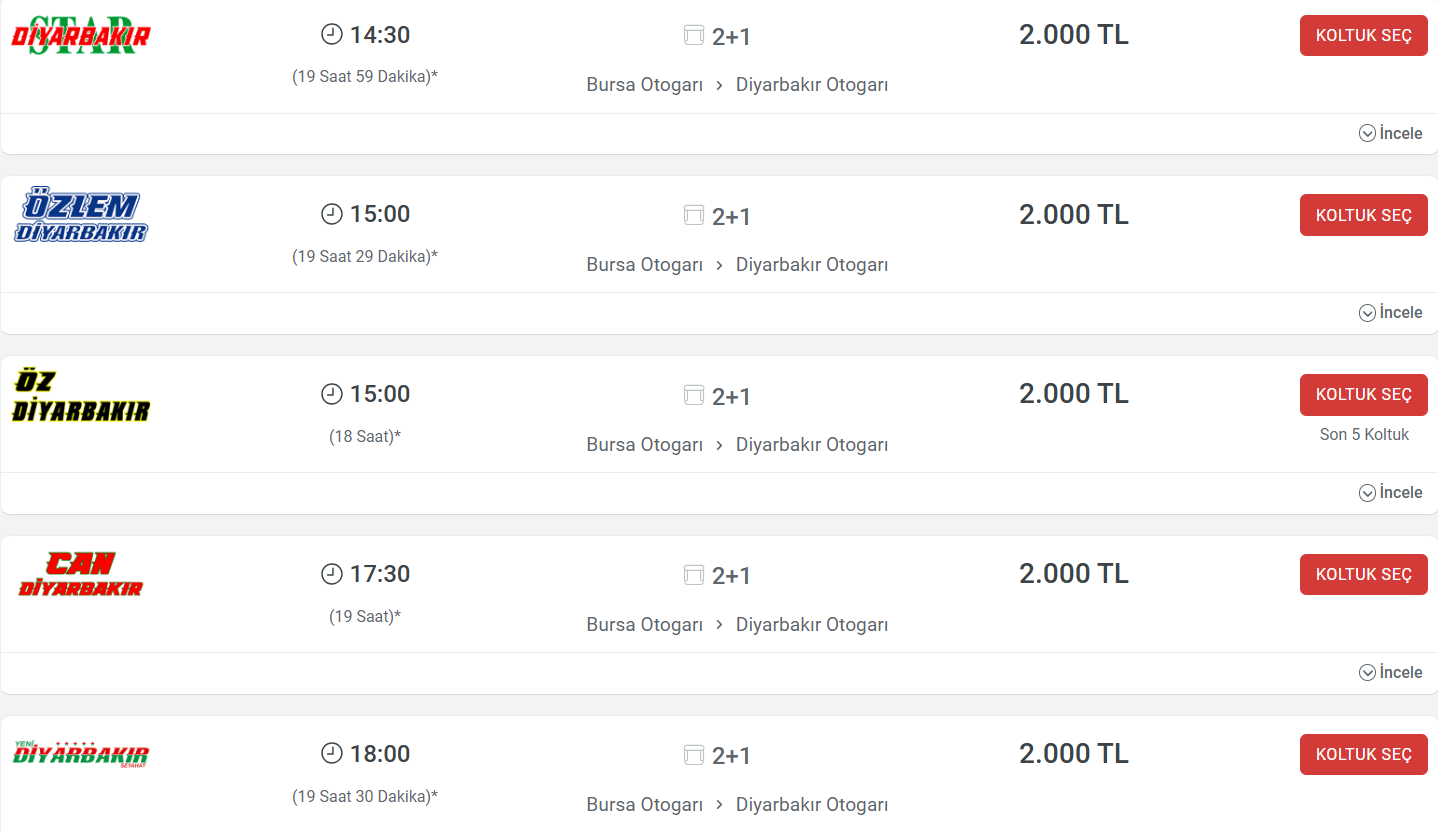Click the Özlem Diyarbakır company logo
The width and height of the screenshot is (1438, 832).
point(81,216)
